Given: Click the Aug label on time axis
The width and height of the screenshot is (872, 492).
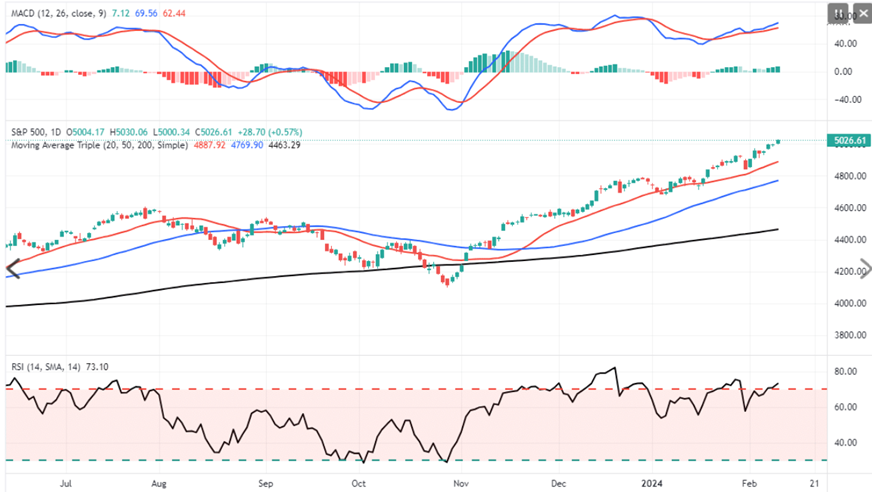Looking at the screenshot, I should 160,481.
